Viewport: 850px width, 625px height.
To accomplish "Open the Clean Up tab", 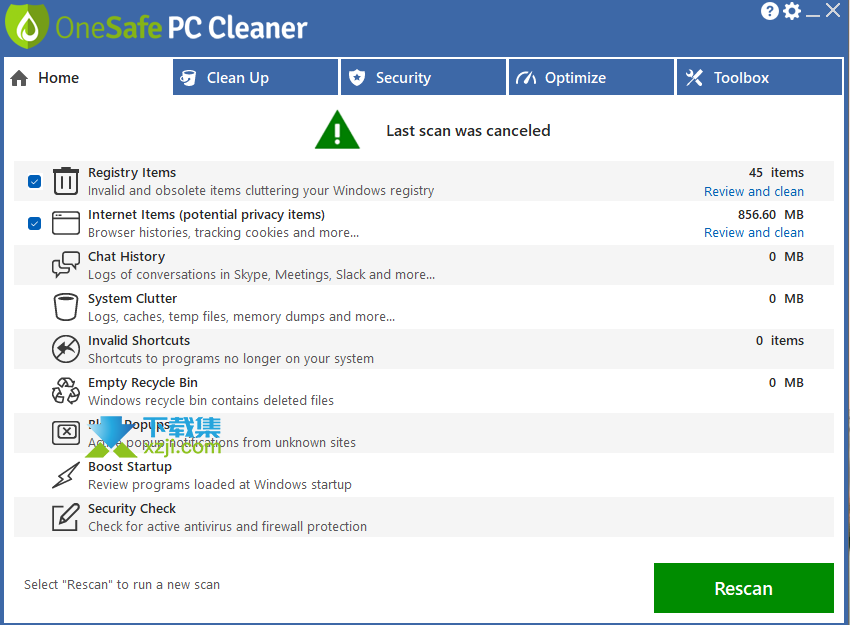I will pyautogui.click(x=255, y=78).
